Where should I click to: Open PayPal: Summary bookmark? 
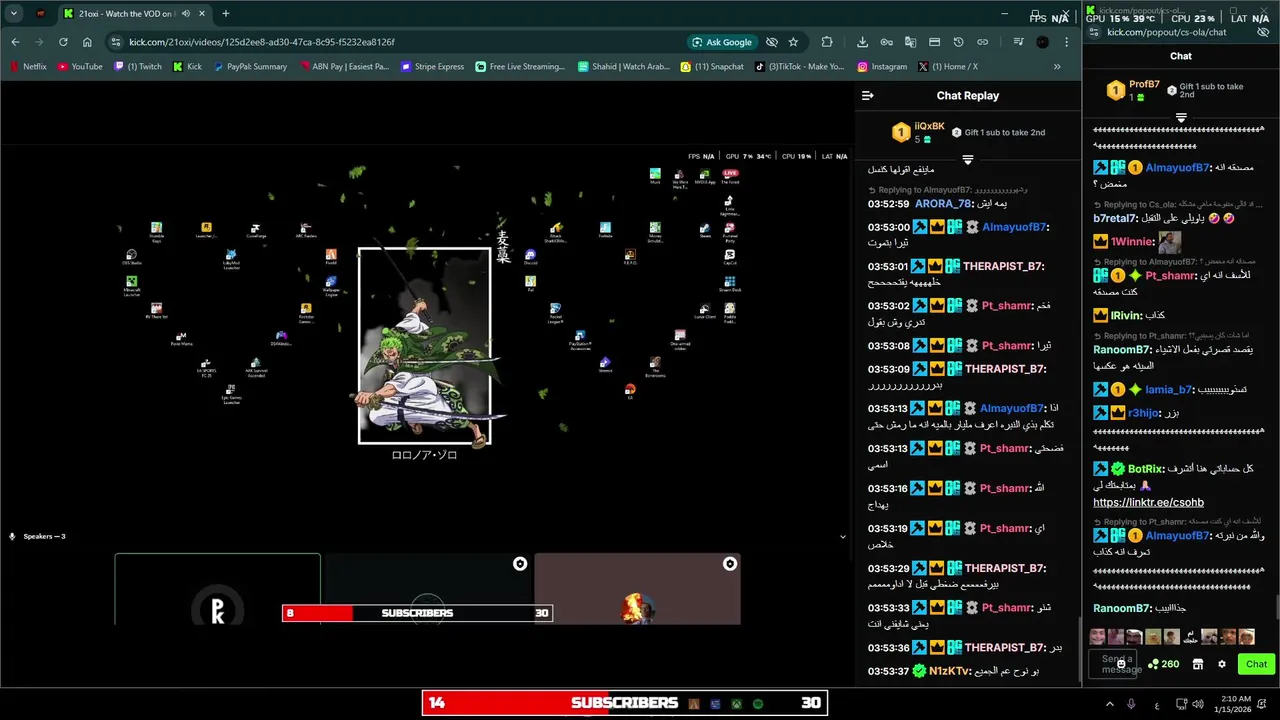(249, 67)
